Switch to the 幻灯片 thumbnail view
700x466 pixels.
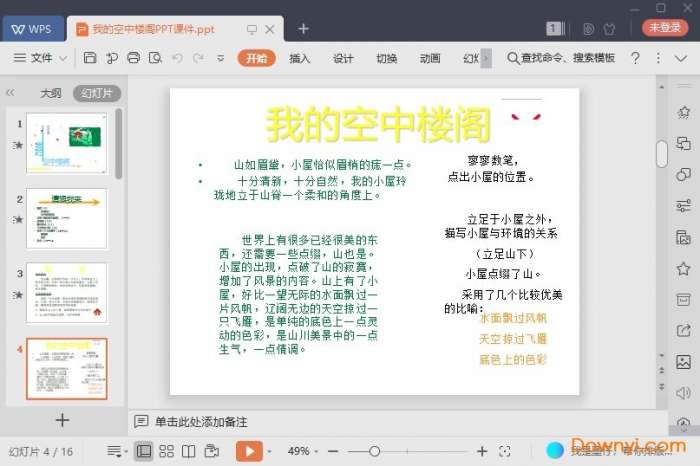[x=97, y=93]
